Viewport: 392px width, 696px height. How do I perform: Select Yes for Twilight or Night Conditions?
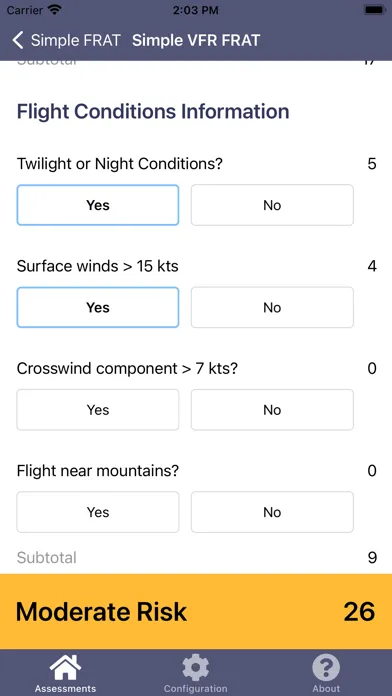pyautogui.click(x=98, y=205)
